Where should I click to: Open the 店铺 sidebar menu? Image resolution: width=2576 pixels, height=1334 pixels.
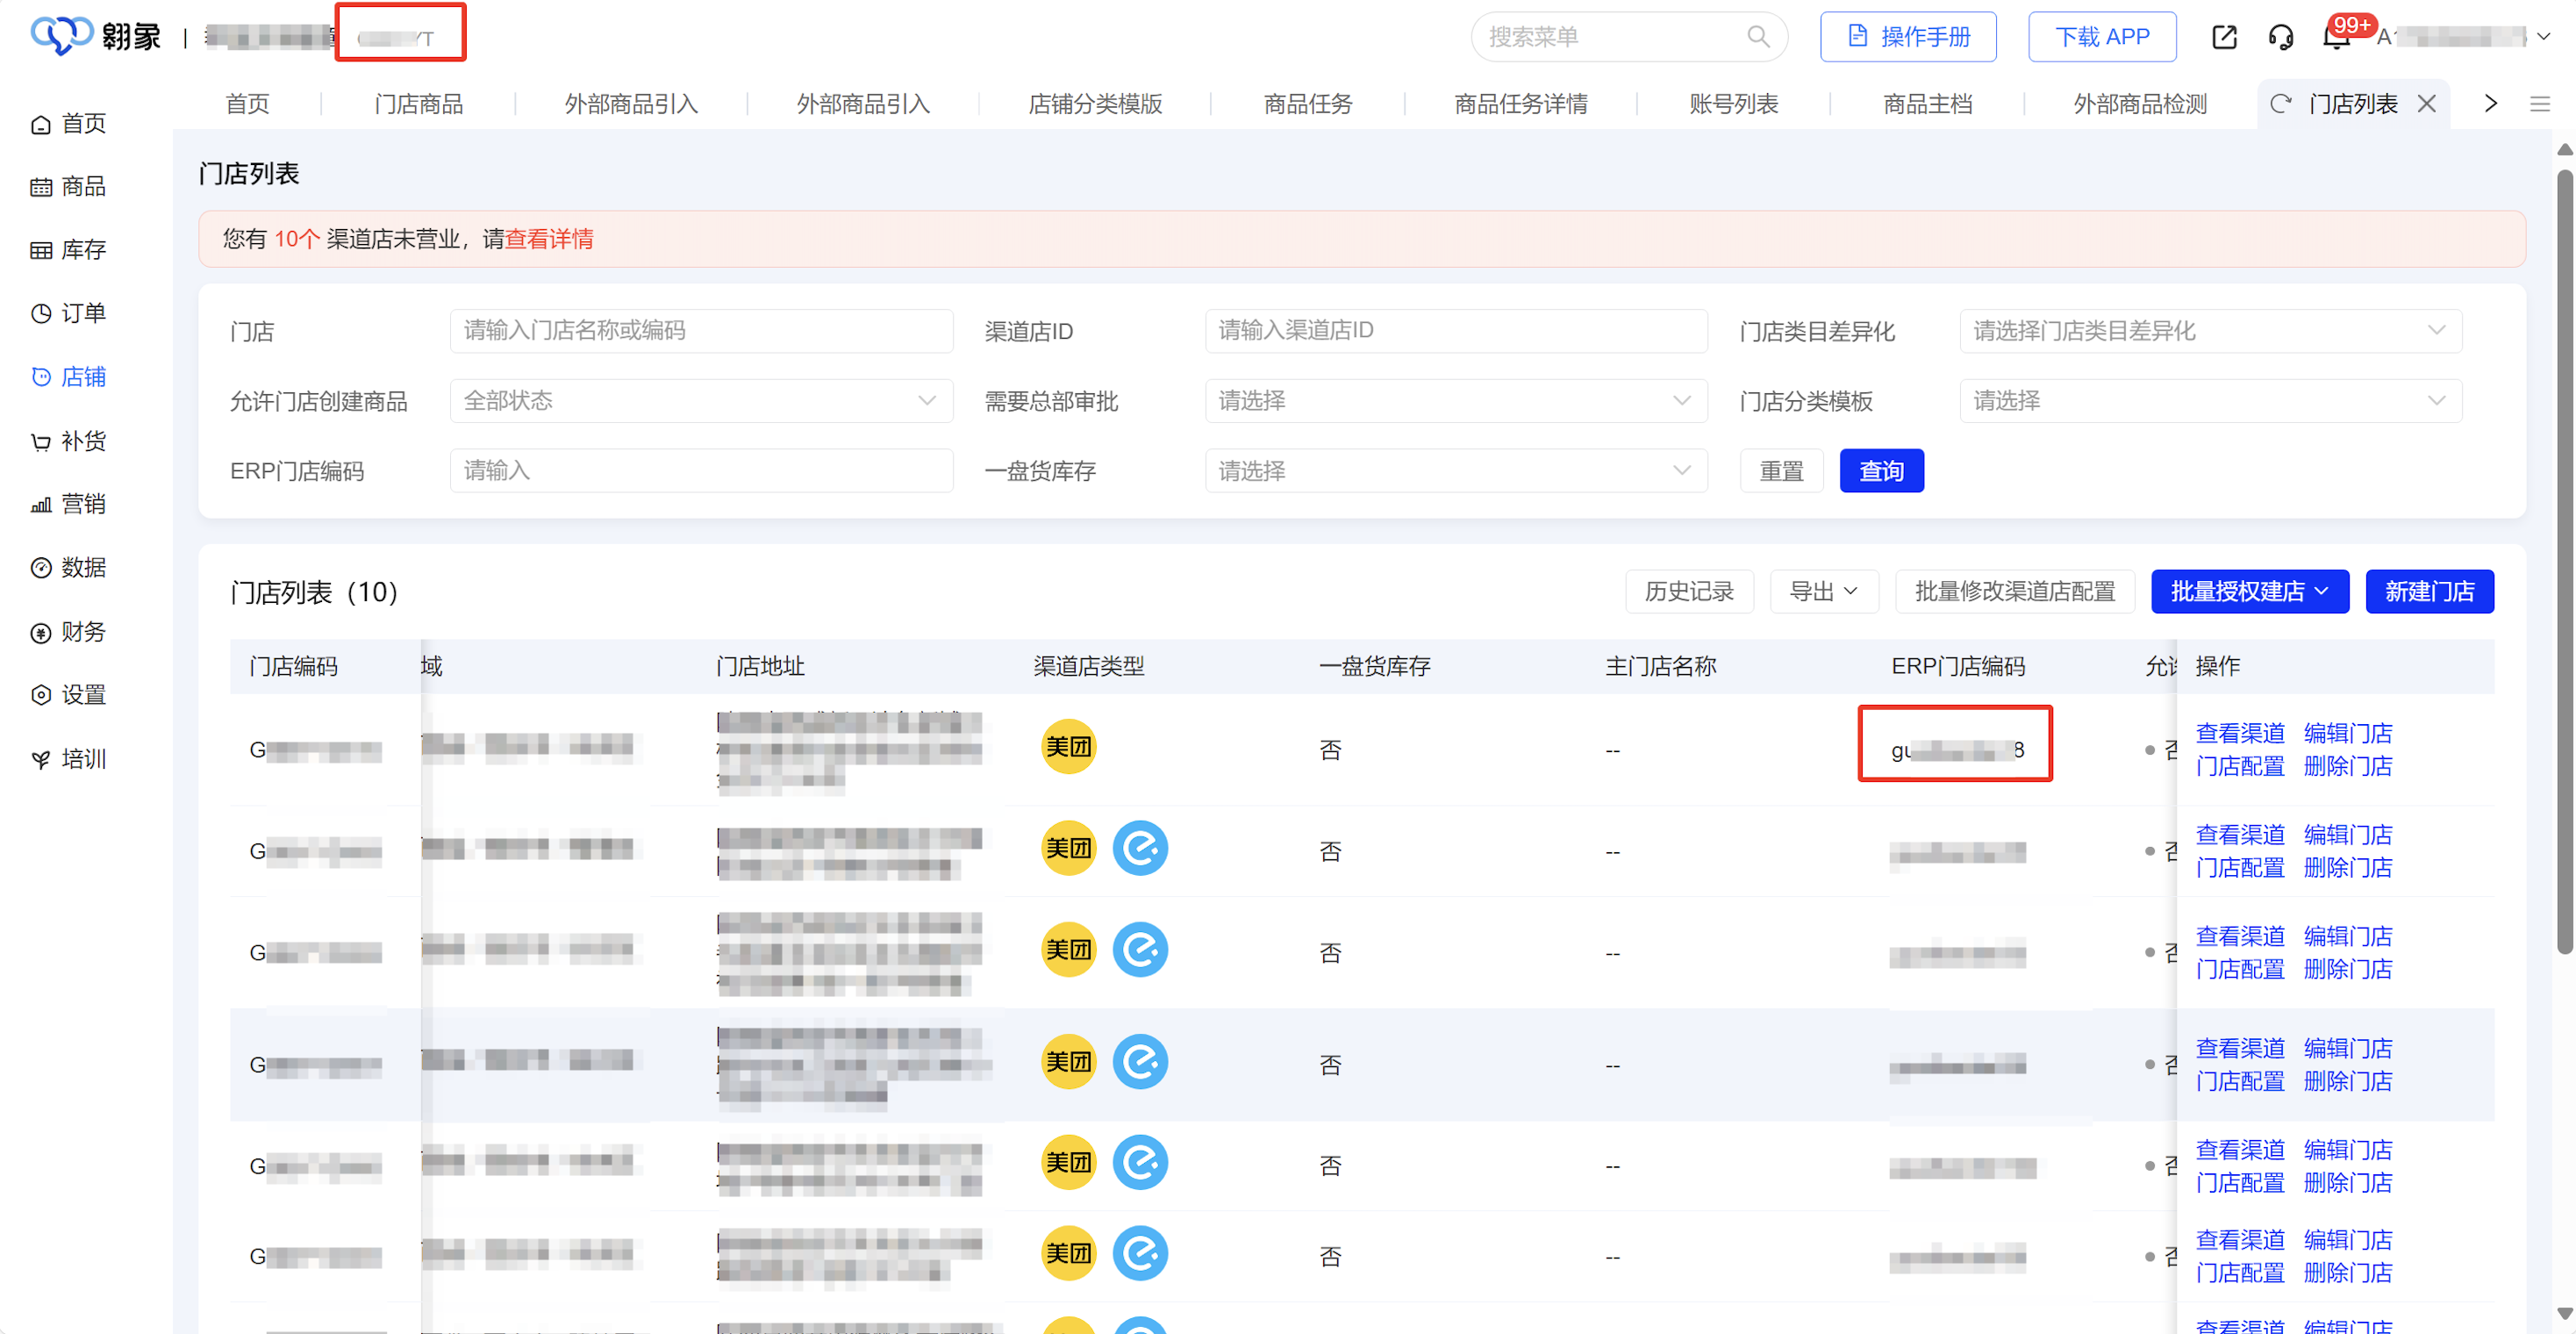coord(68,377)
